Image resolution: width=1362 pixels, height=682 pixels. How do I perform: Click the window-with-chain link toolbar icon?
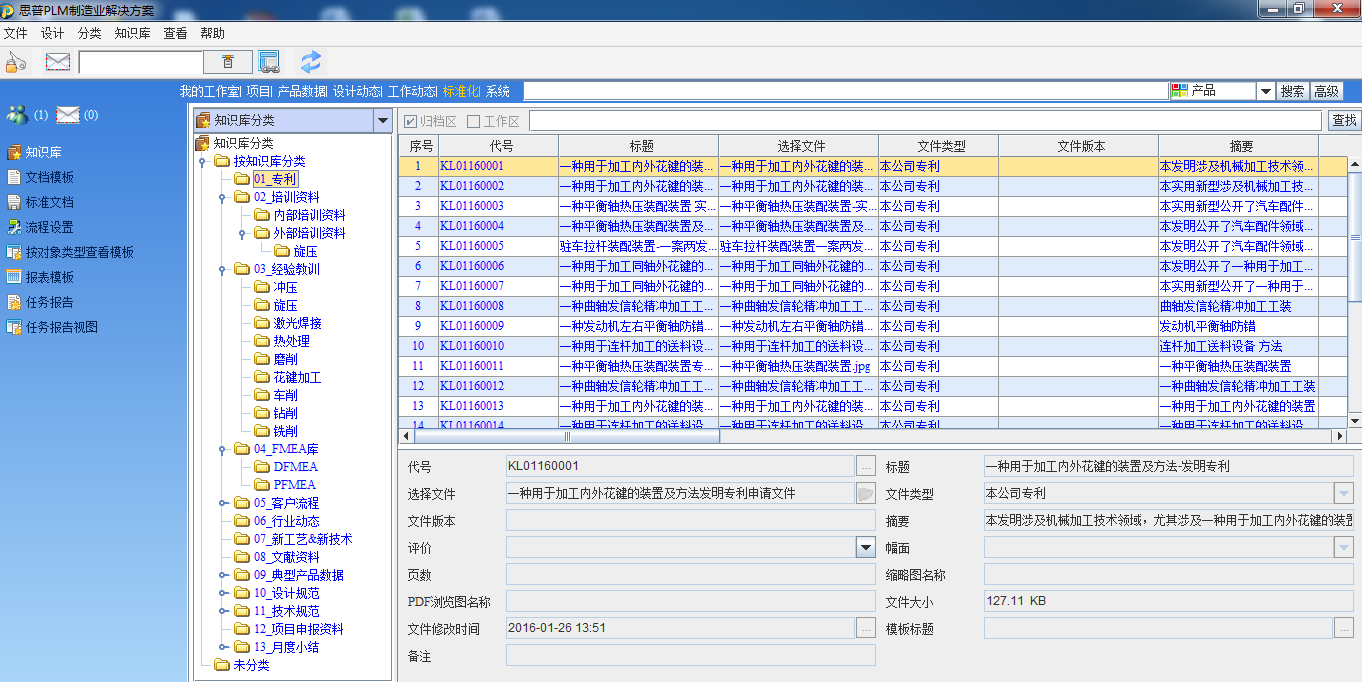click(268, 62)
